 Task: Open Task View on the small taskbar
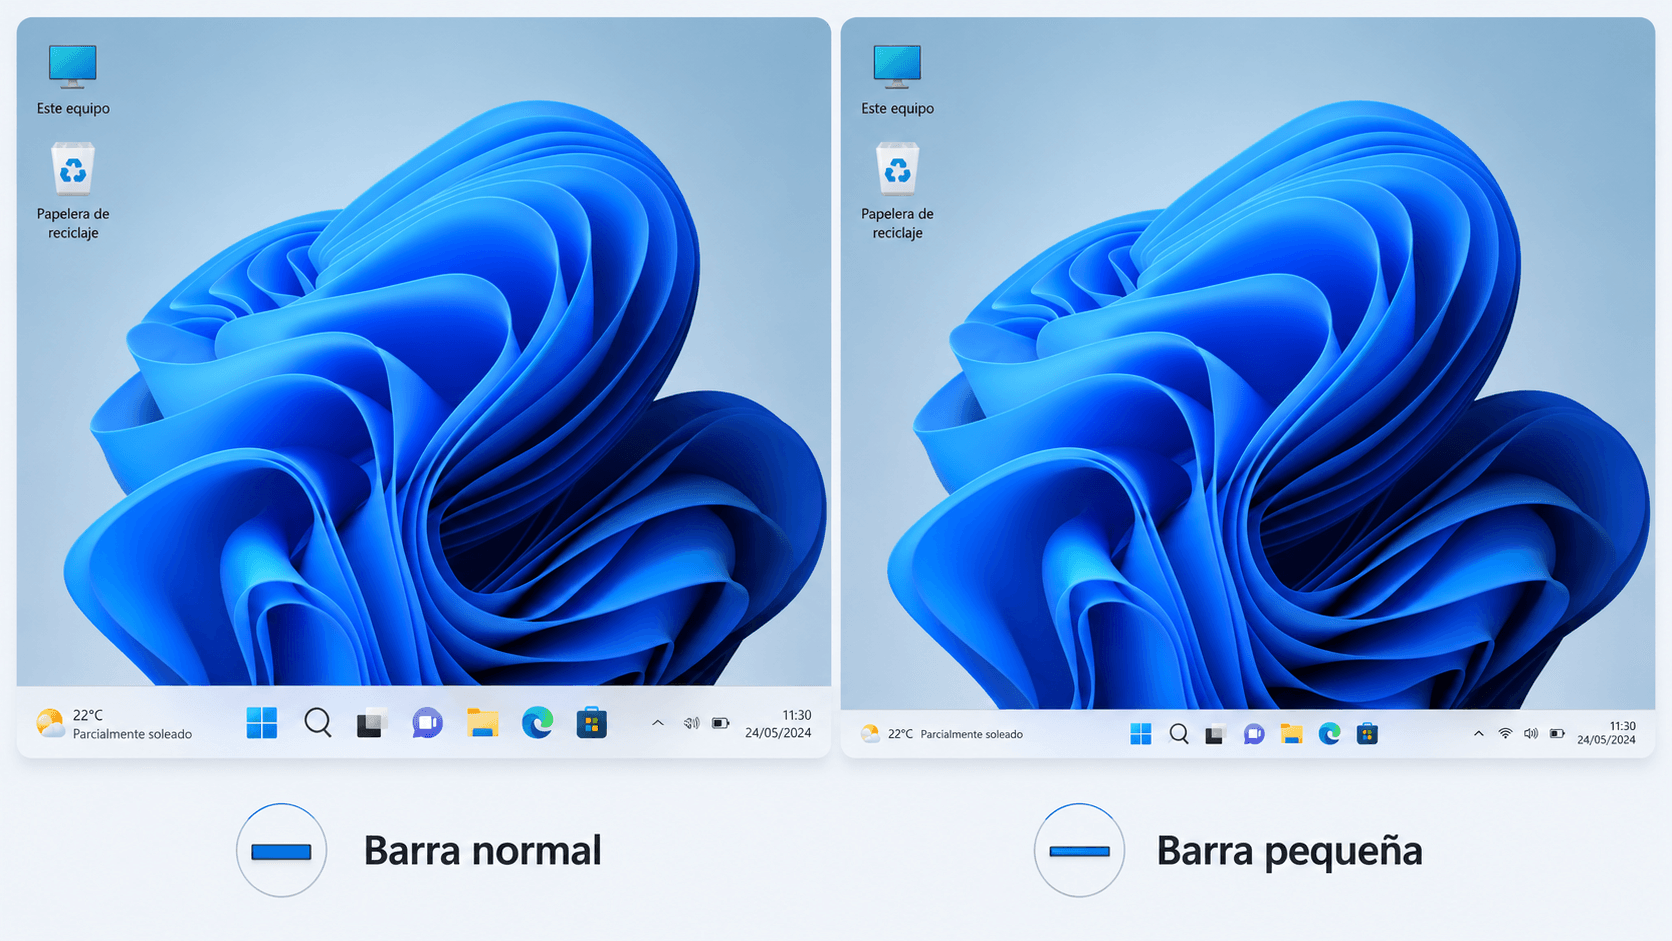[1216, 734]
